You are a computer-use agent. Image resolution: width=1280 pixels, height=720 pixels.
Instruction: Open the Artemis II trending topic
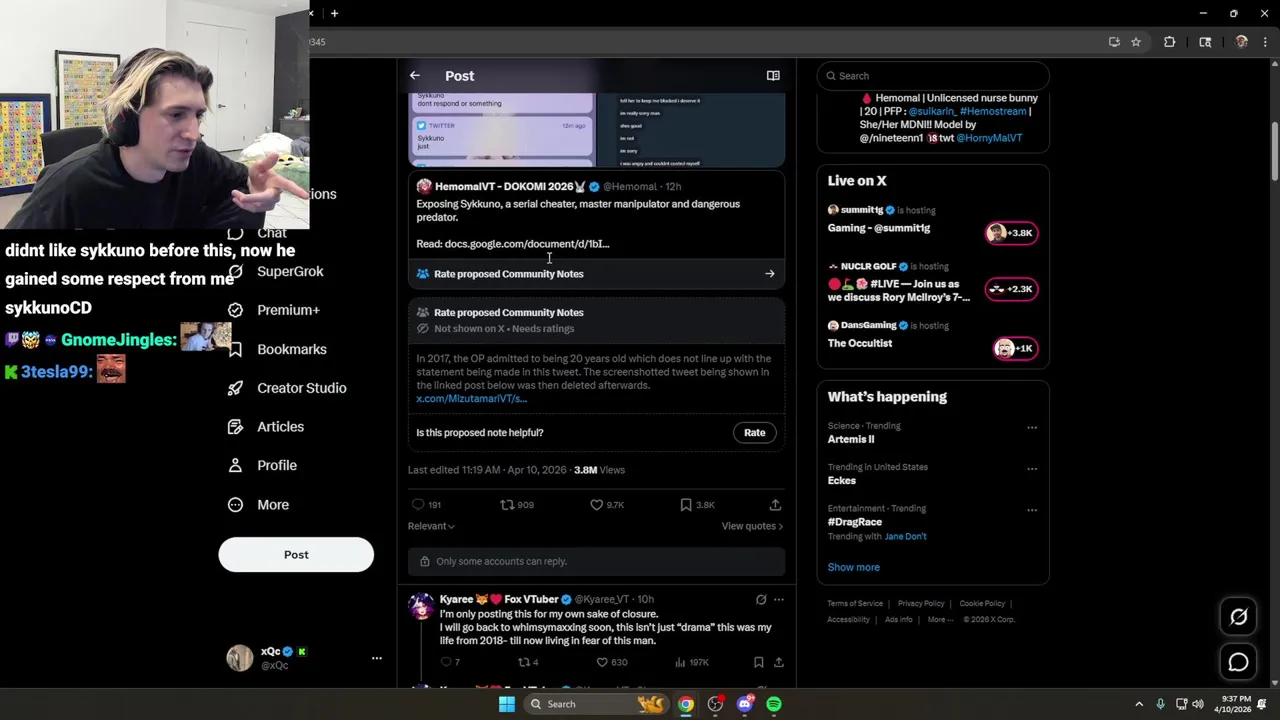click(x=851, y=439)
